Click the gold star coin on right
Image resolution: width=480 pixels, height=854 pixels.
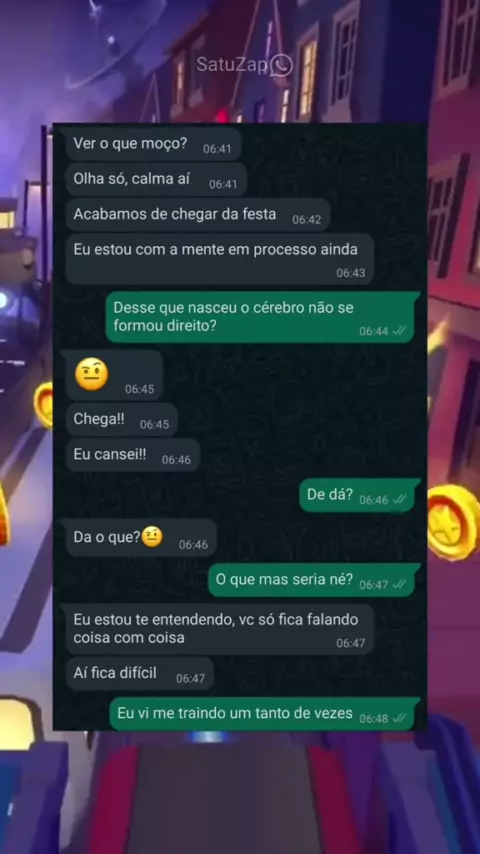(x=453, y=522)
